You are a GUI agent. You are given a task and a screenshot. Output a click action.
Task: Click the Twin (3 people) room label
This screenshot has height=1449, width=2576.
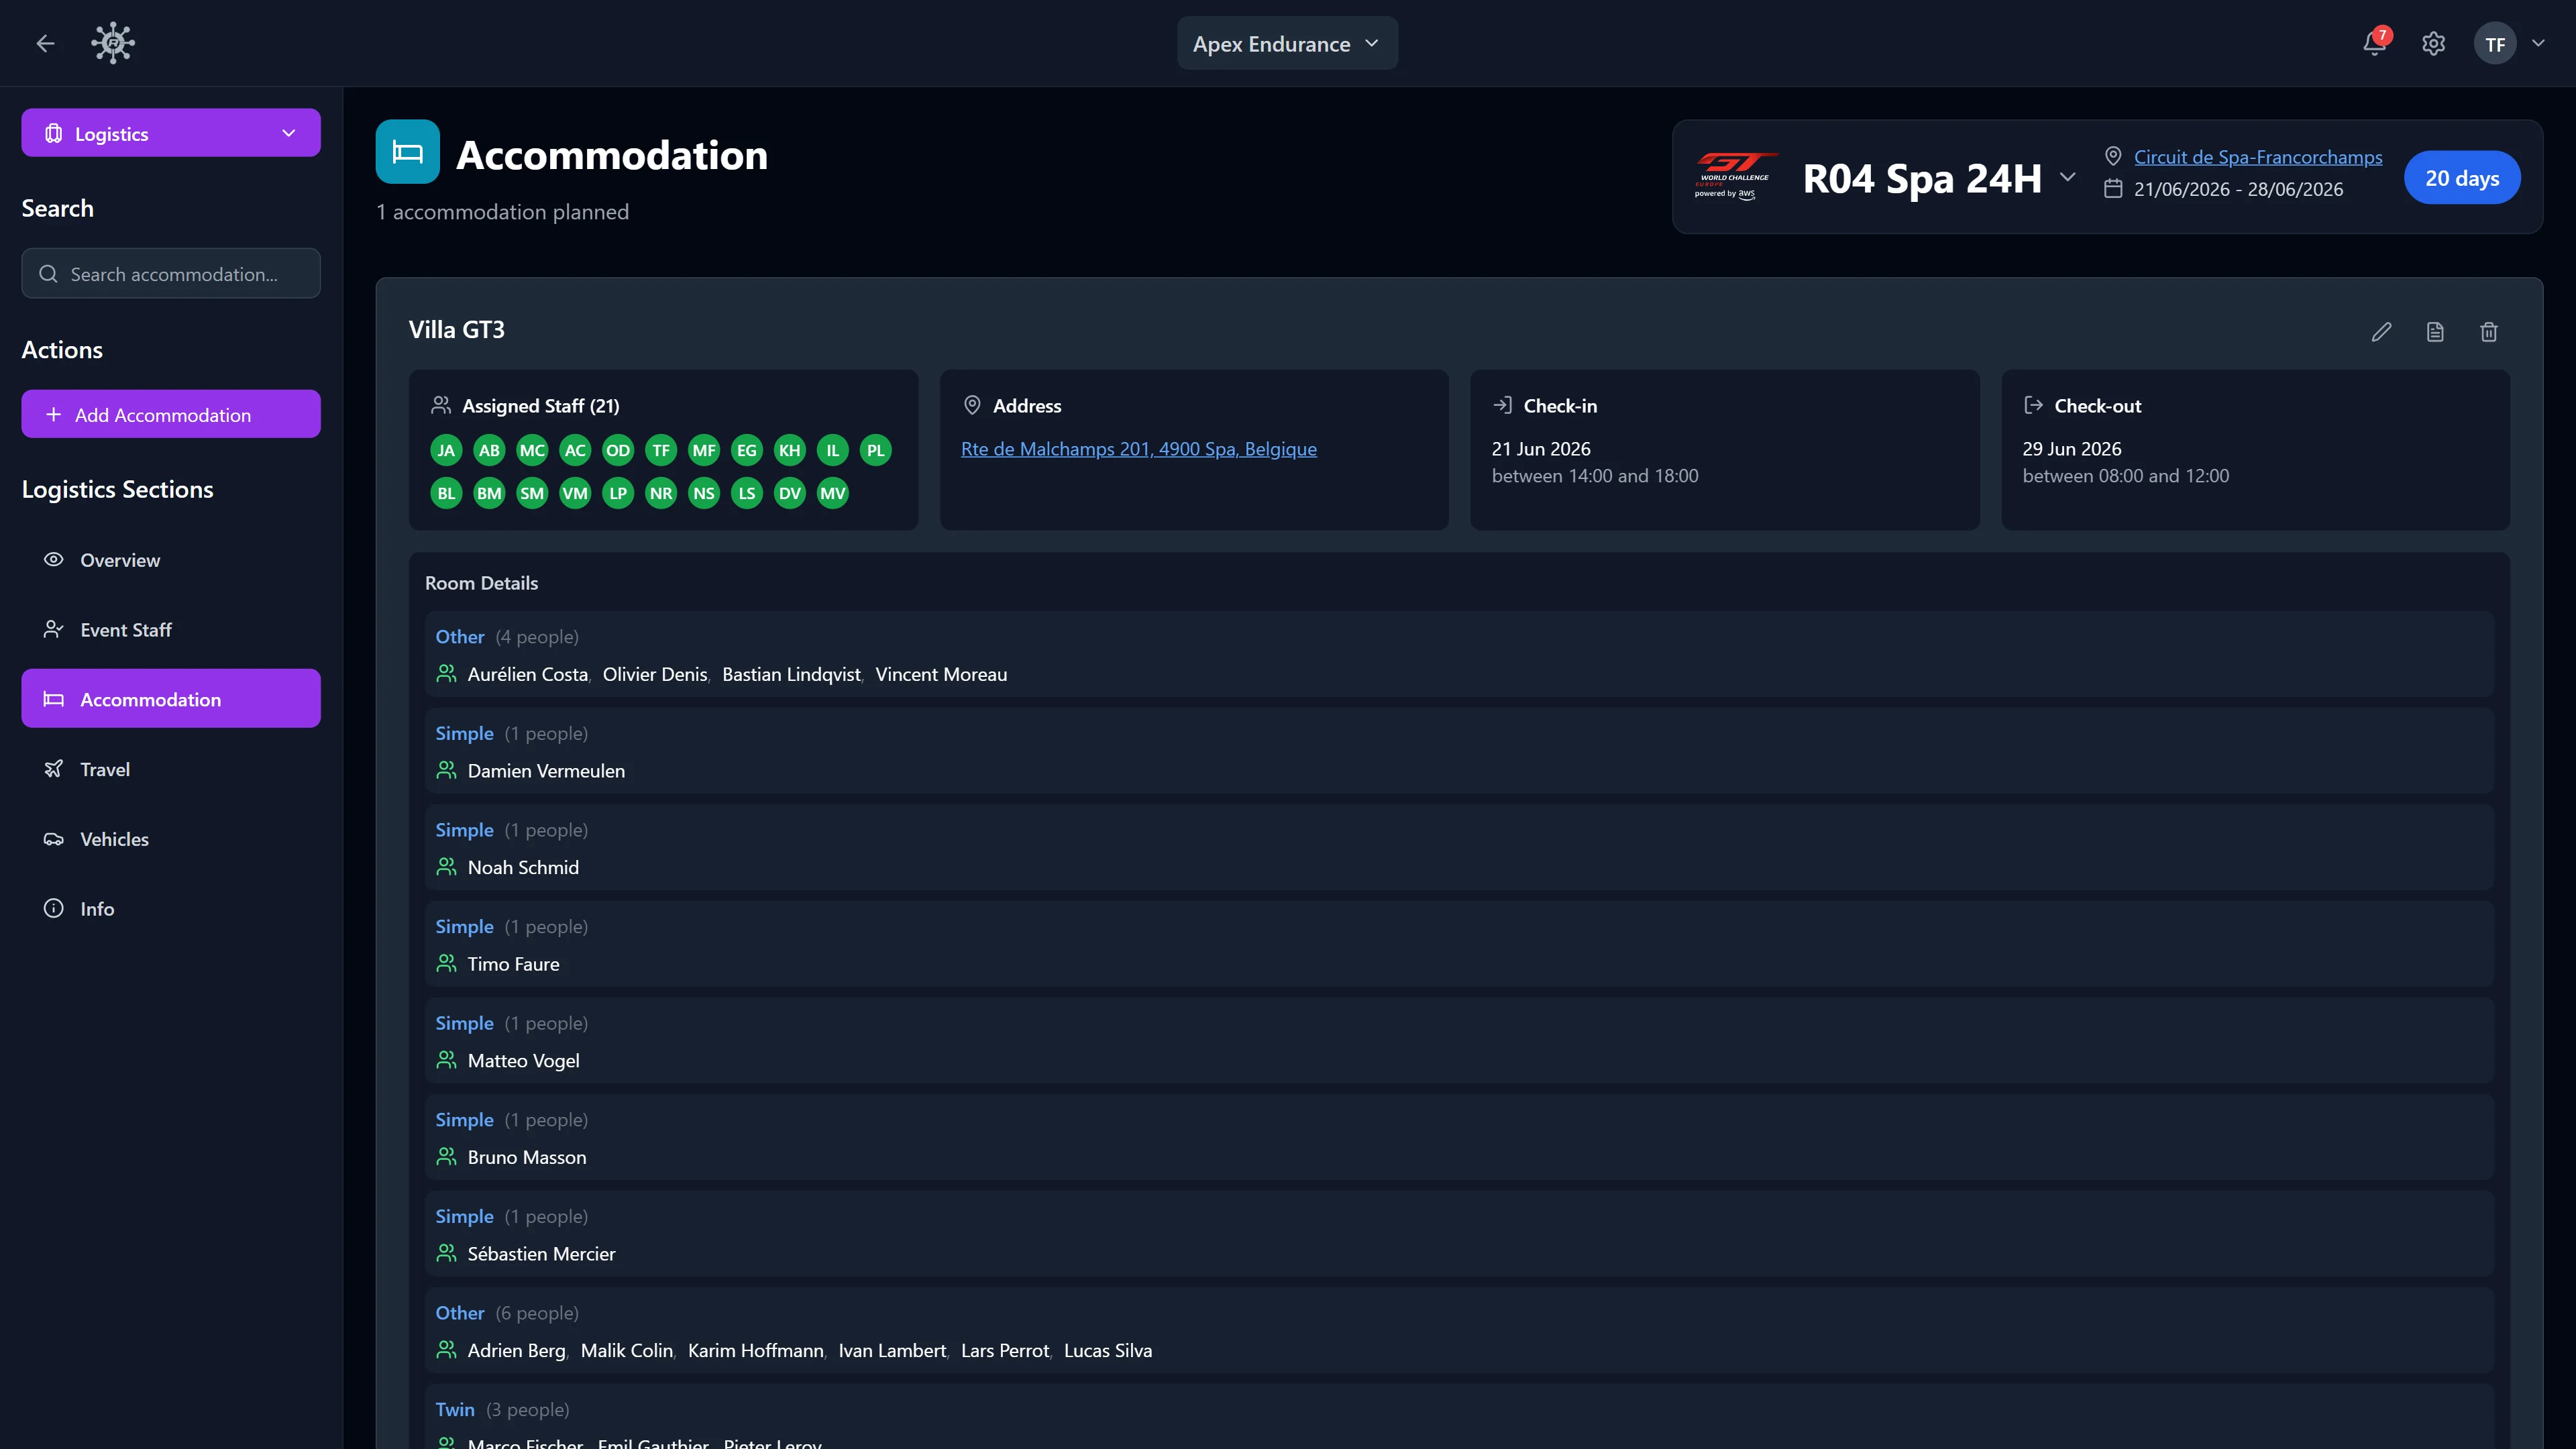click(x=502, y=1409)
